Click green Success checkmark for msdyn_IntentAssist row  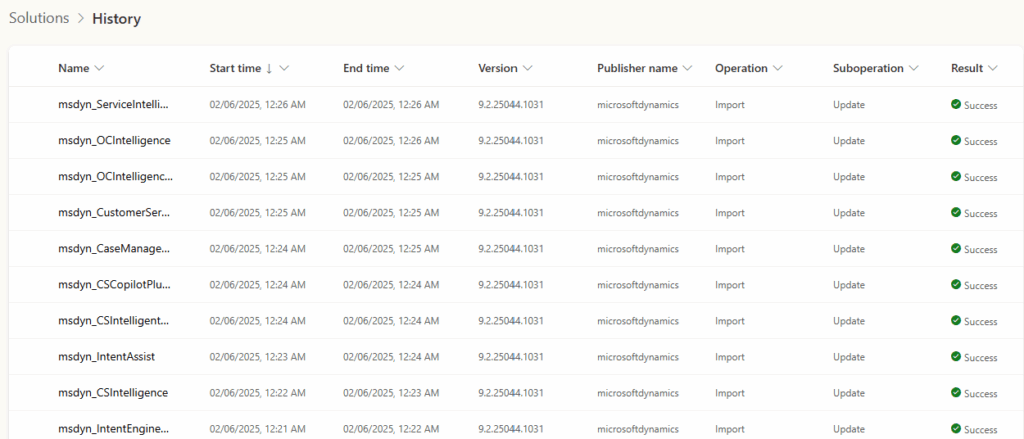956,357
